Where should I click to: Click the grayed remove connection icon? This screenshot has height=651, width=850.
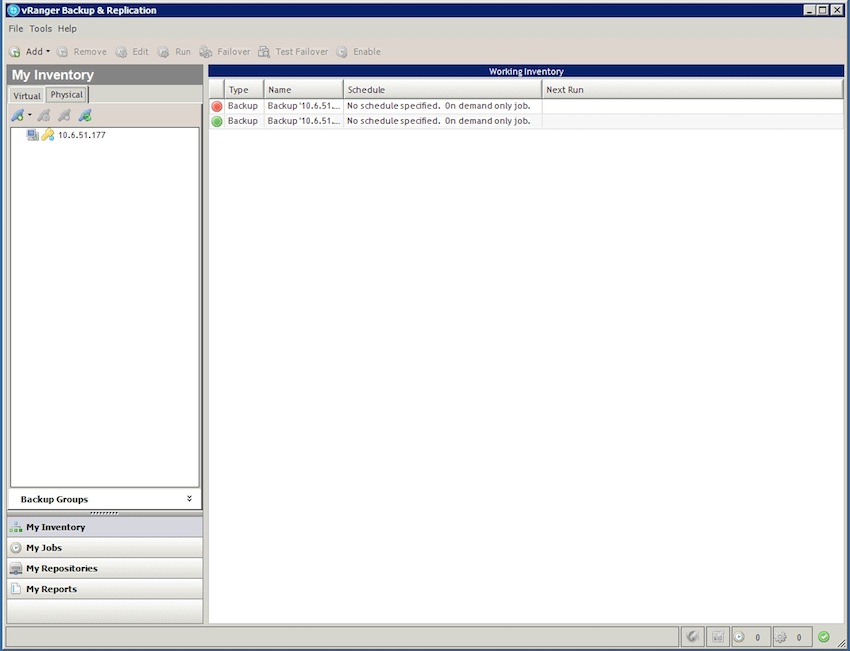(x=65, y=115)
